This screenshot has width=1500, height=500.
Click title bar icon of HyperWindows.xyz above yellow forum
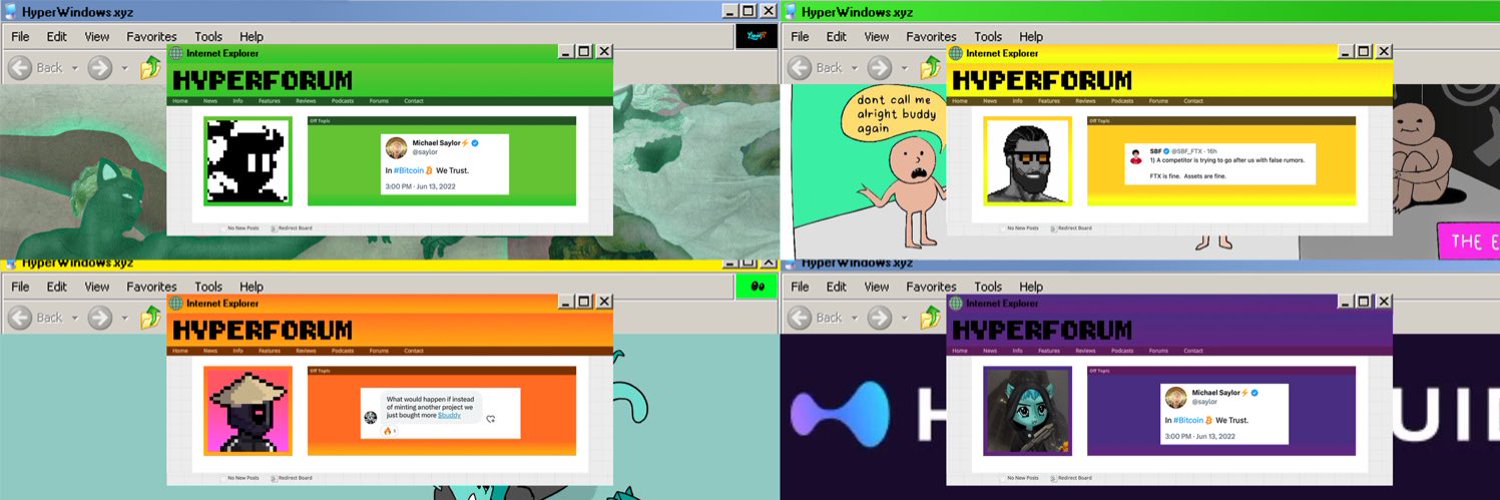(789, 11)
